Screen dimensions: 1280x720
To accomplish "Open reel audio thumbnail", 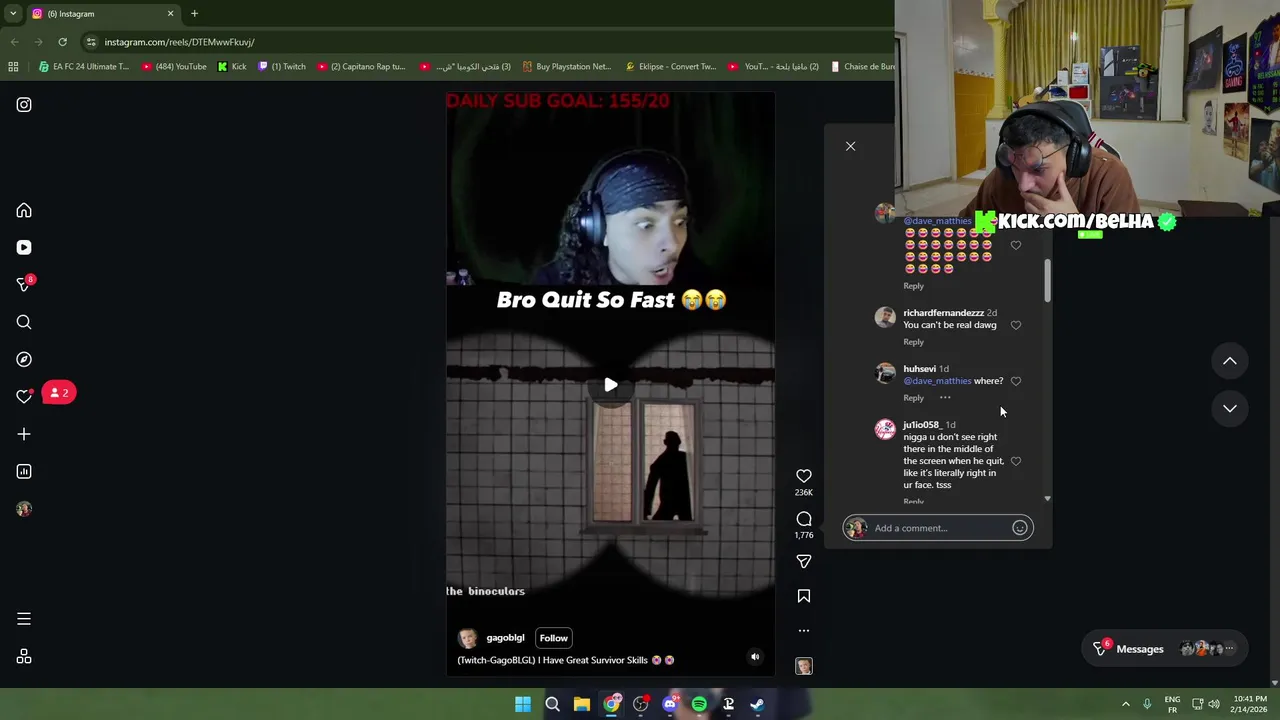I will point(804,666).
